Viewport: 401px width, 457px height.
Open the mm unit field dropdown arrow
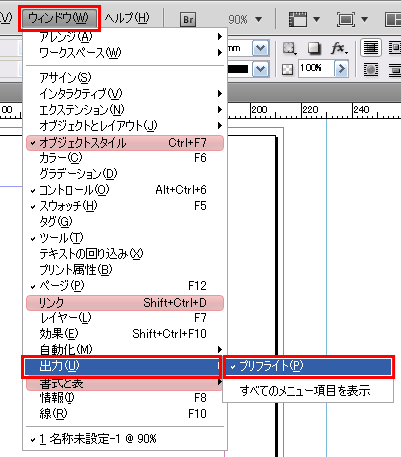click(260, 49)
